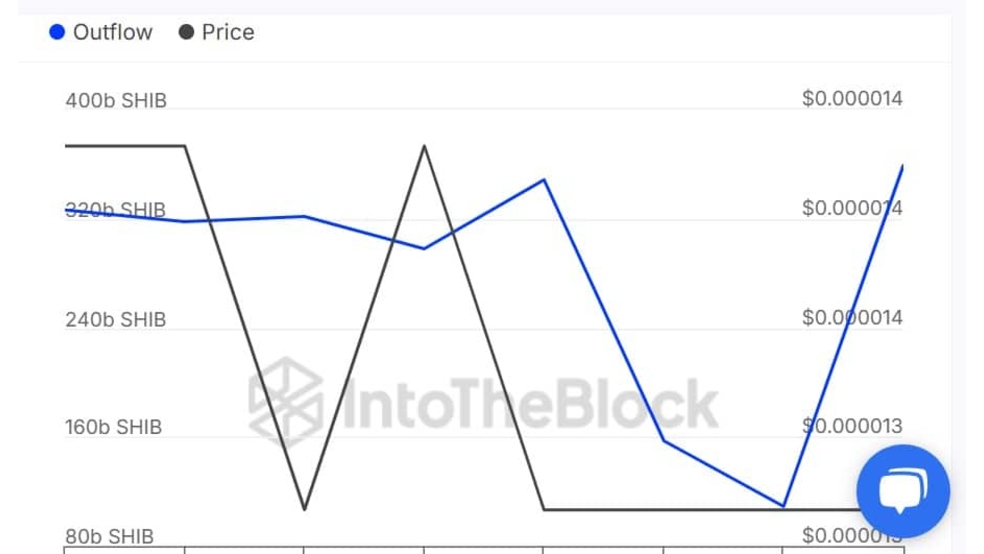Select the 160b SHIB axis label
Screen dimensions: 984x554
coord(116,428)
